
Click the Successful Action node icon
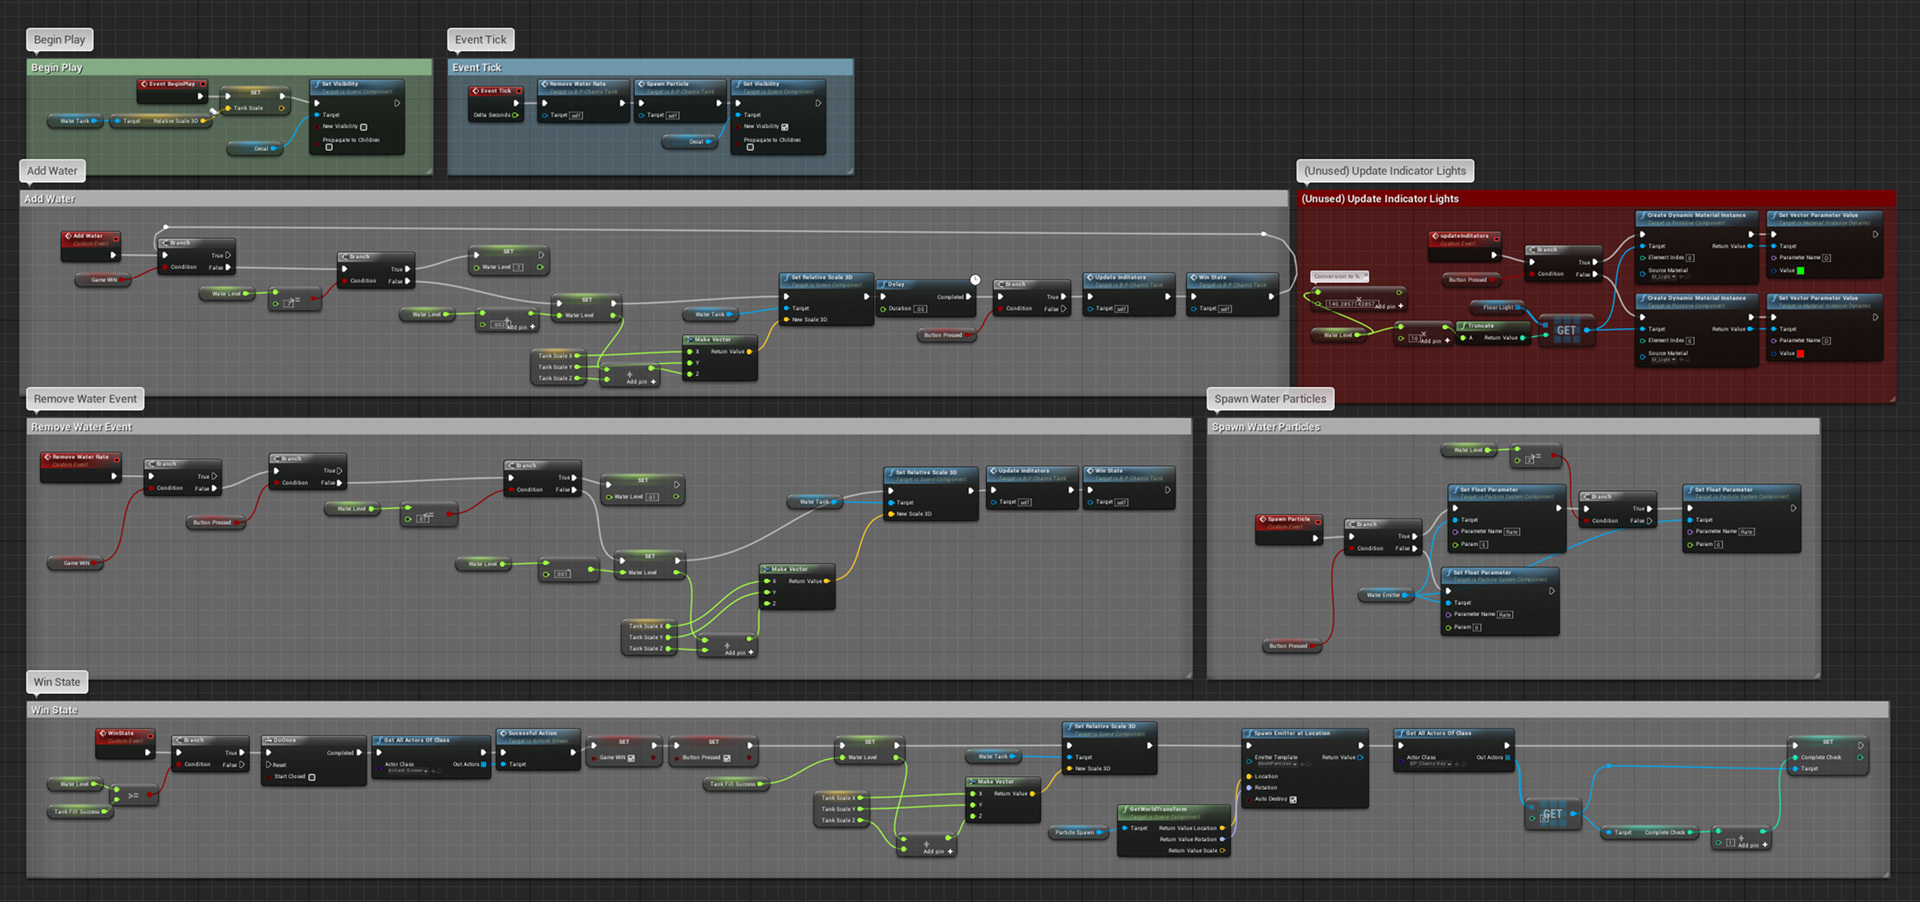(x=503, y=733)
